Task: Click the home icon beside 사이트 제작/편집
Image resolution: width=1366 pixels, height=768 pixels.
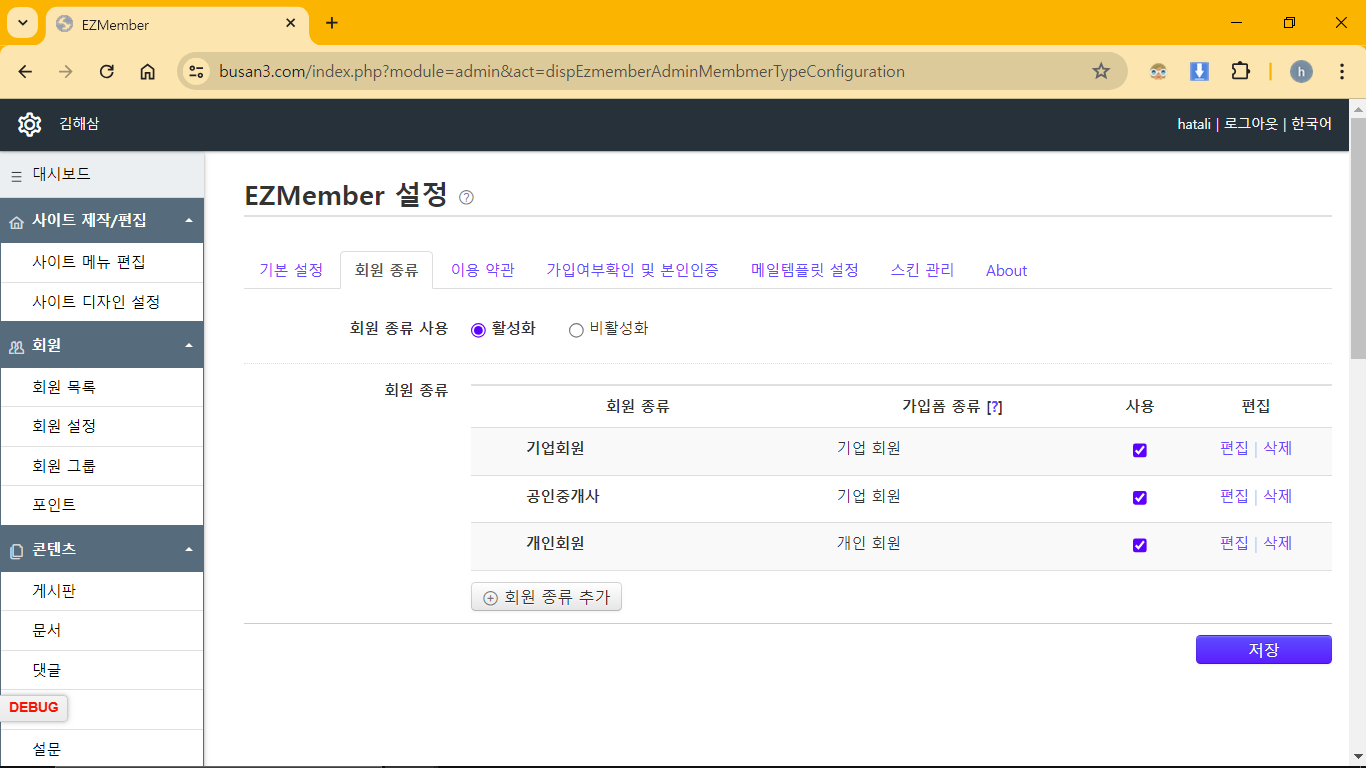Action: [x=16, y=222]
